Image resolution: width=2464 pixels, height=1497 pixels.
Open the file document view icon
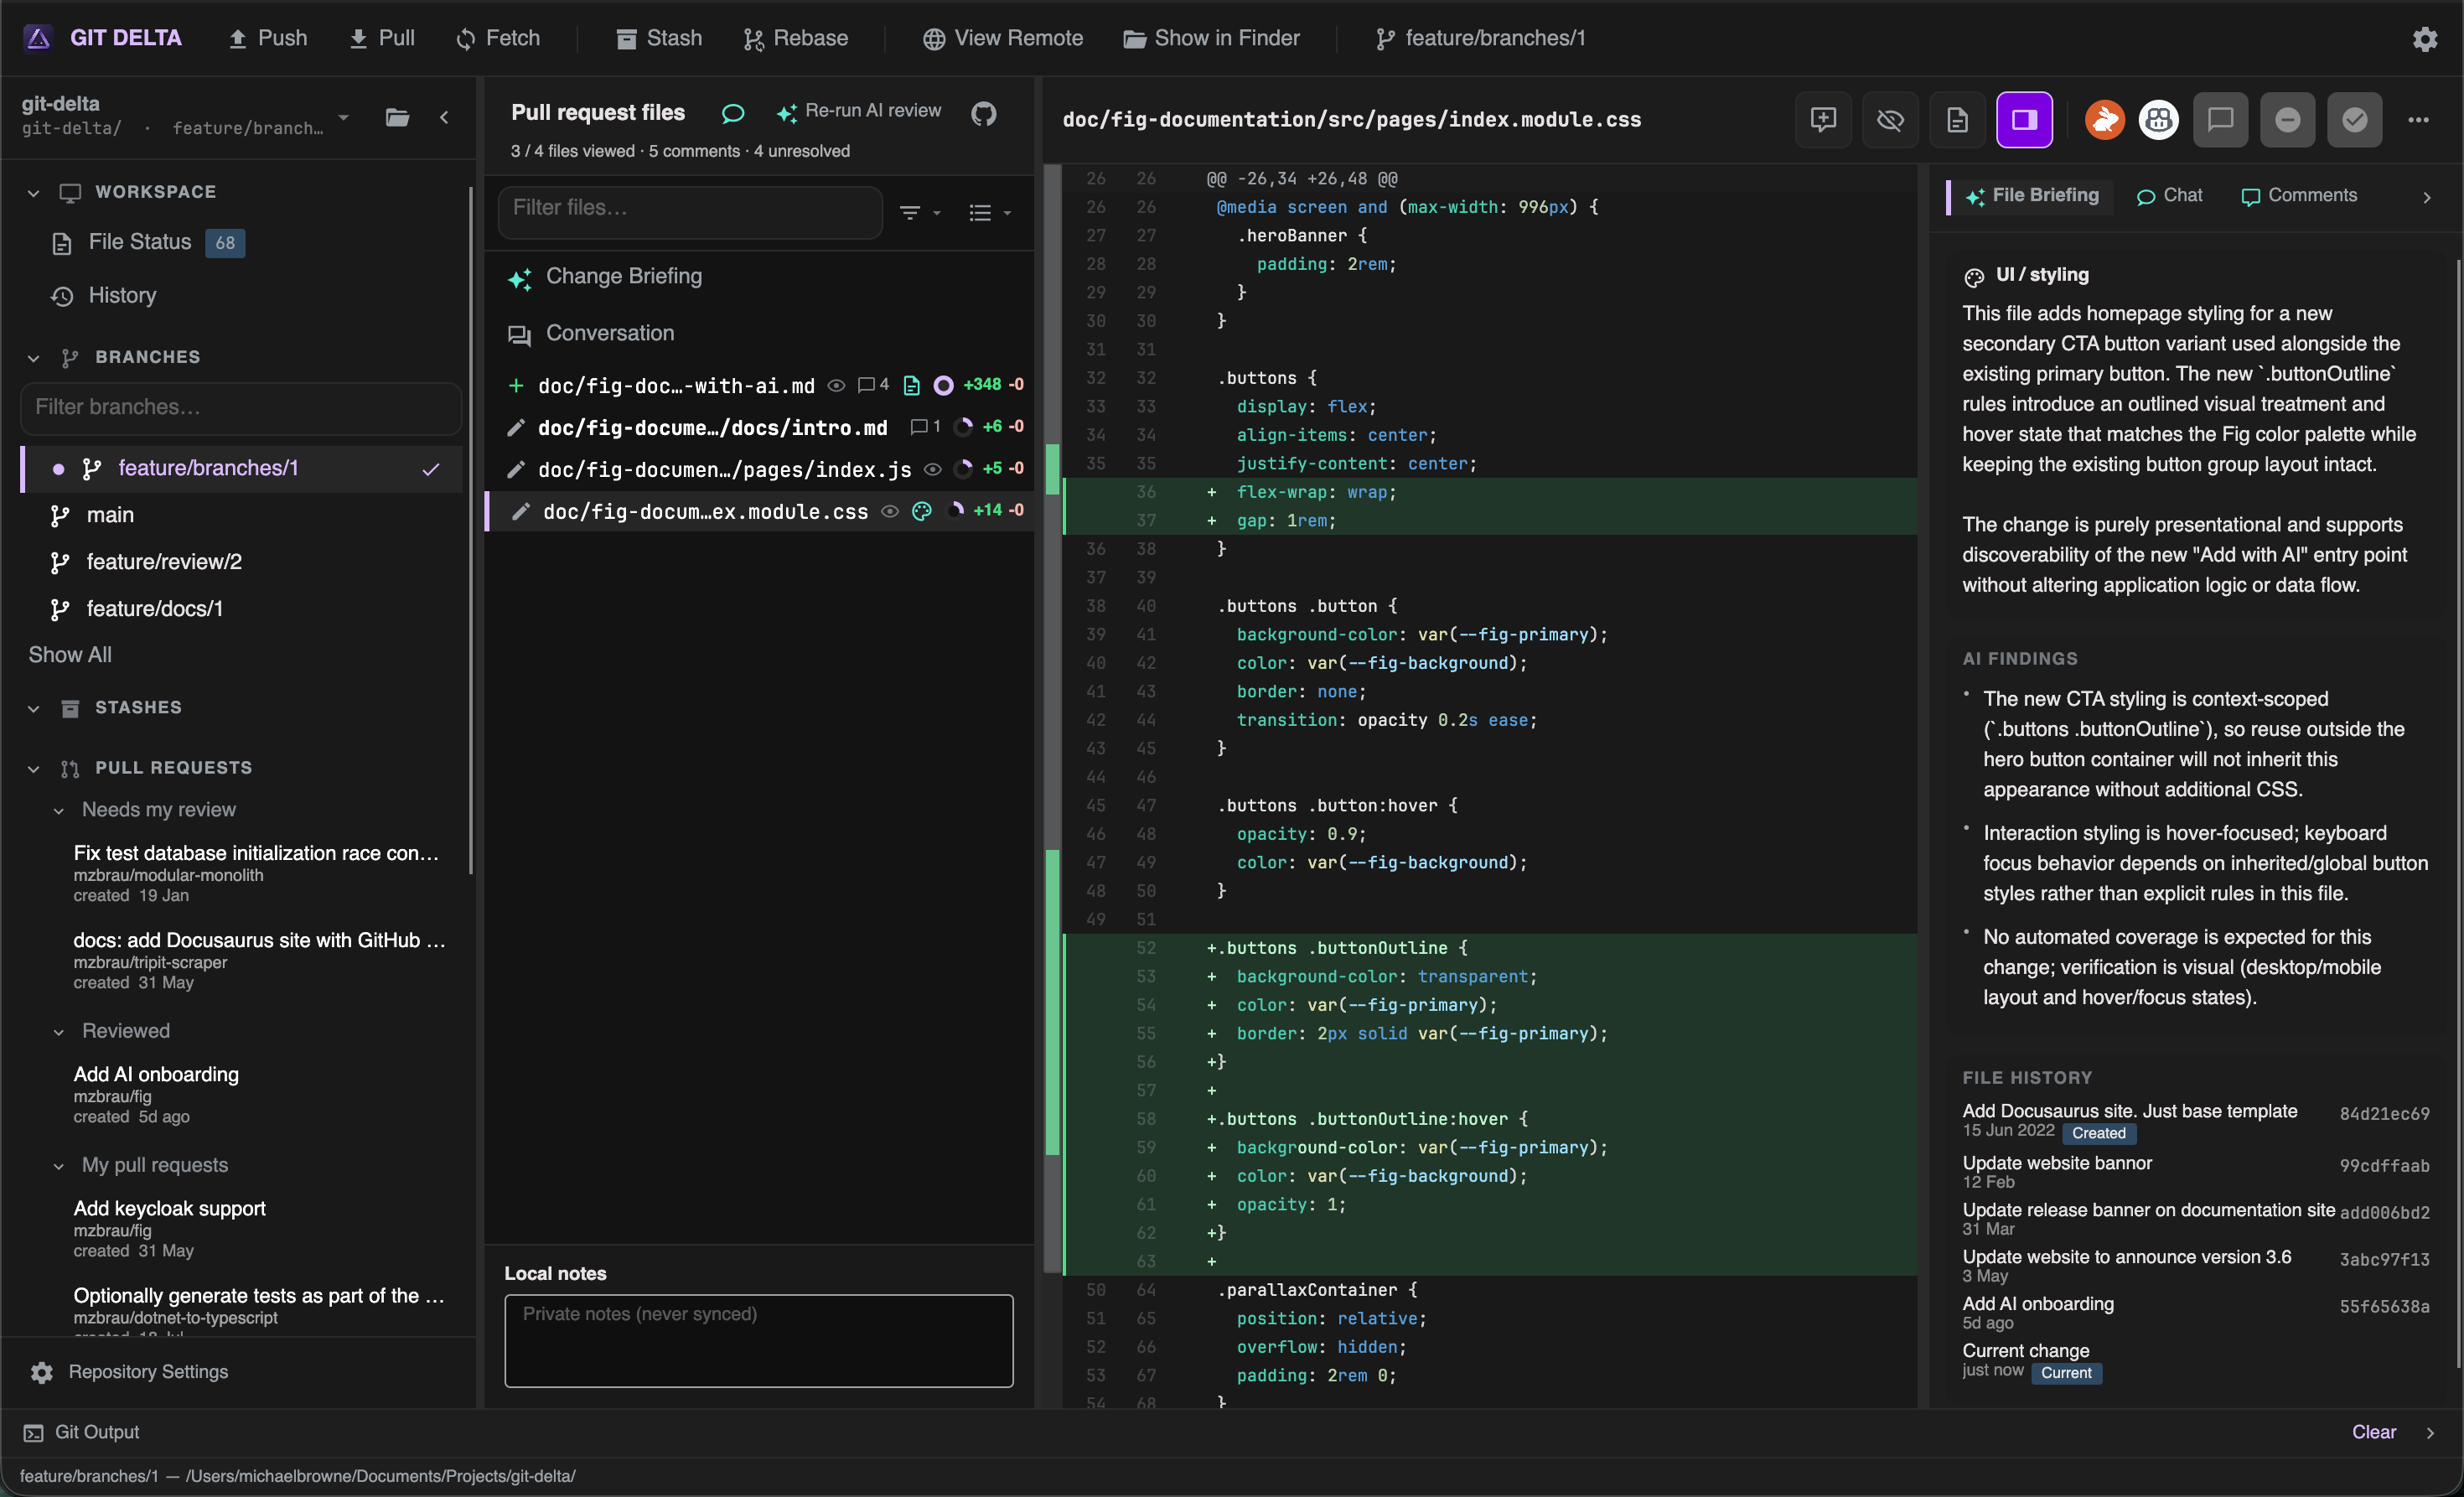(1957, 120)
